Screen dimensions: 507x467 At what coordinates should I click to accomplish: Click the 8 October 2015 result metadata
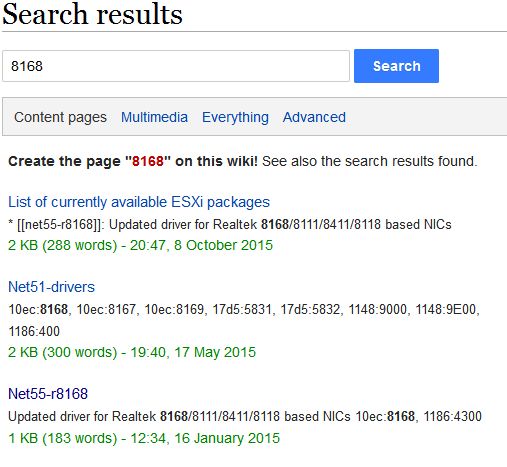click(140, 245)
